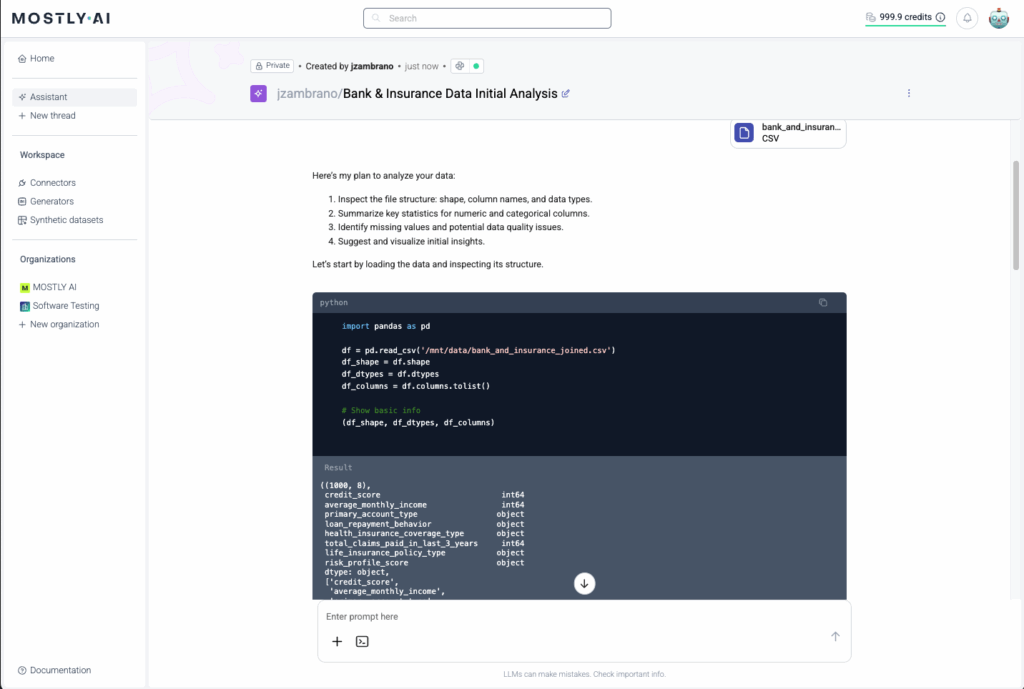This screenshot has height=689, width=1024.
Task: Open the user avatar menu
Action: 999,18
